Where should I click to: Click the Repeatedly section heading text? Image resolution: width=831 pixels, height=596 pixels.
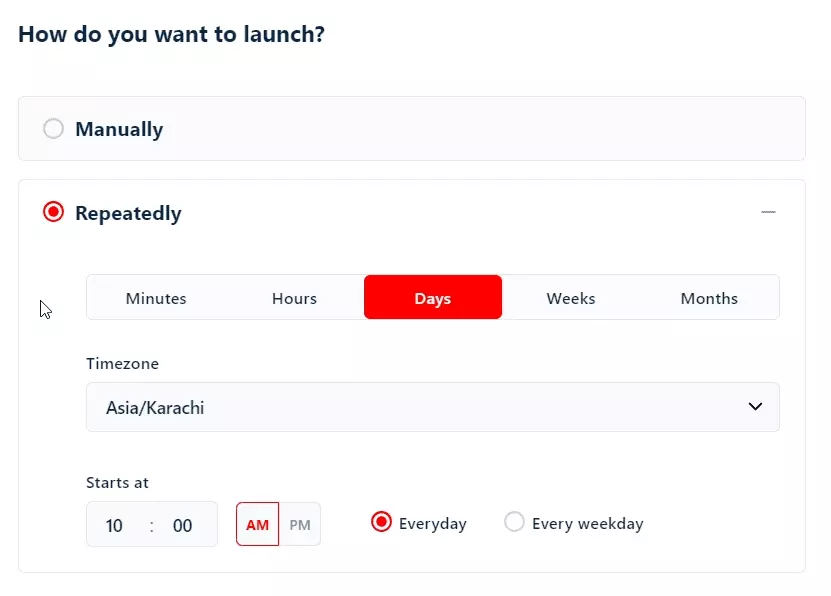(128, 213)
